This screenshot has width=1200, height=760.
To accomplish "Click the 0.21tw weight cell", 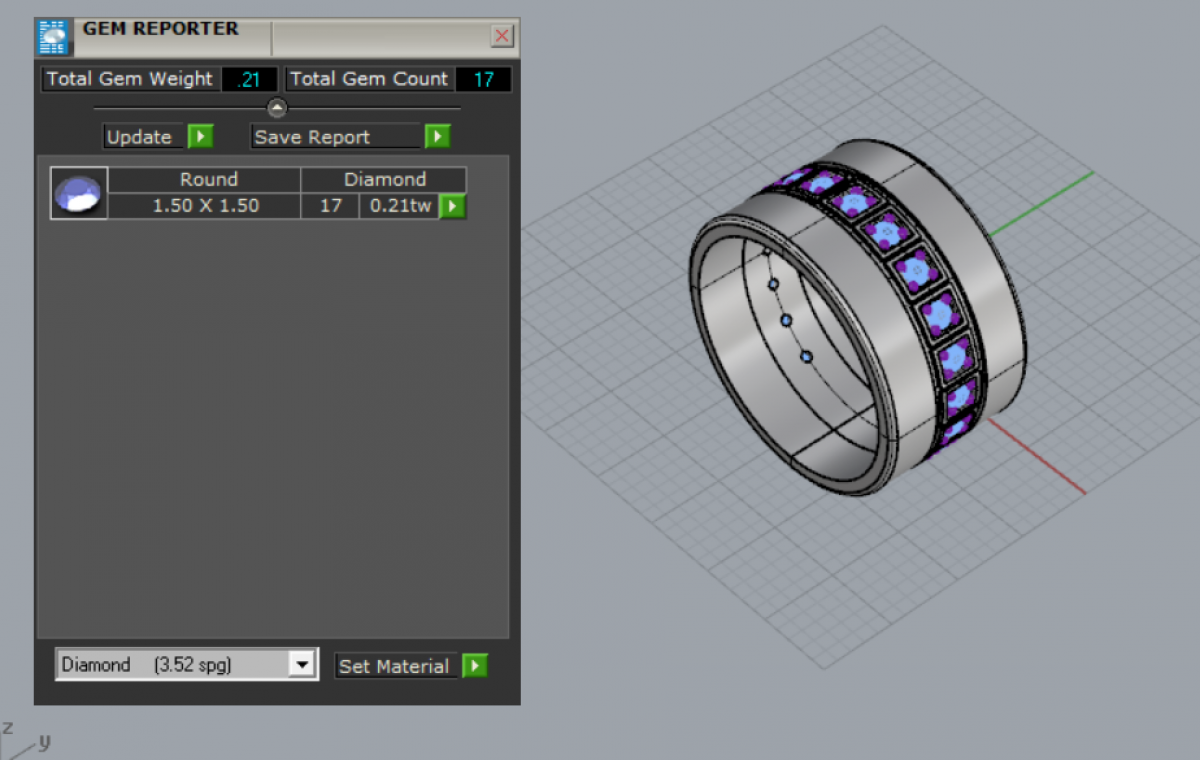I will tap(400, 206).
